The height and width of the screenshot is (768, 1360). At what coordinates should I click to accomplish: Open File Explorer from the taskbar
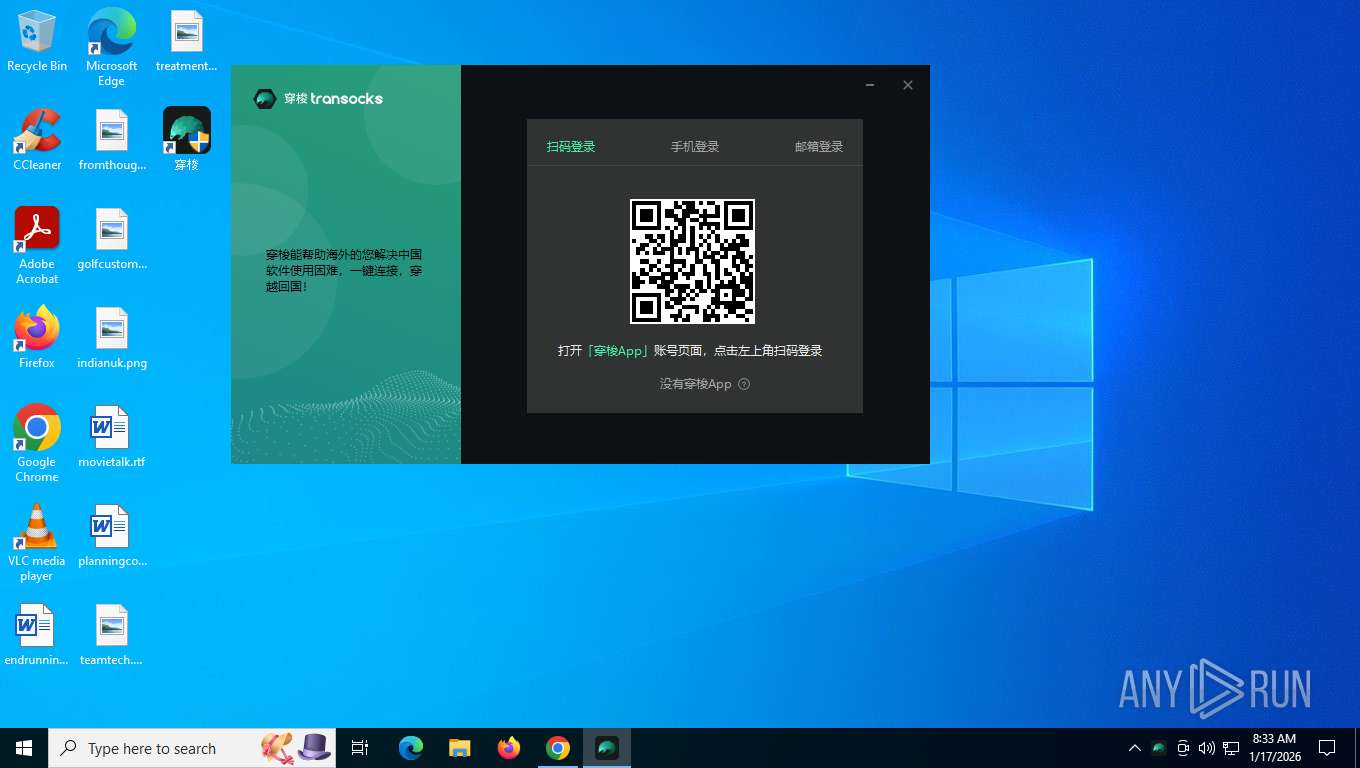[x=460, y=748]
